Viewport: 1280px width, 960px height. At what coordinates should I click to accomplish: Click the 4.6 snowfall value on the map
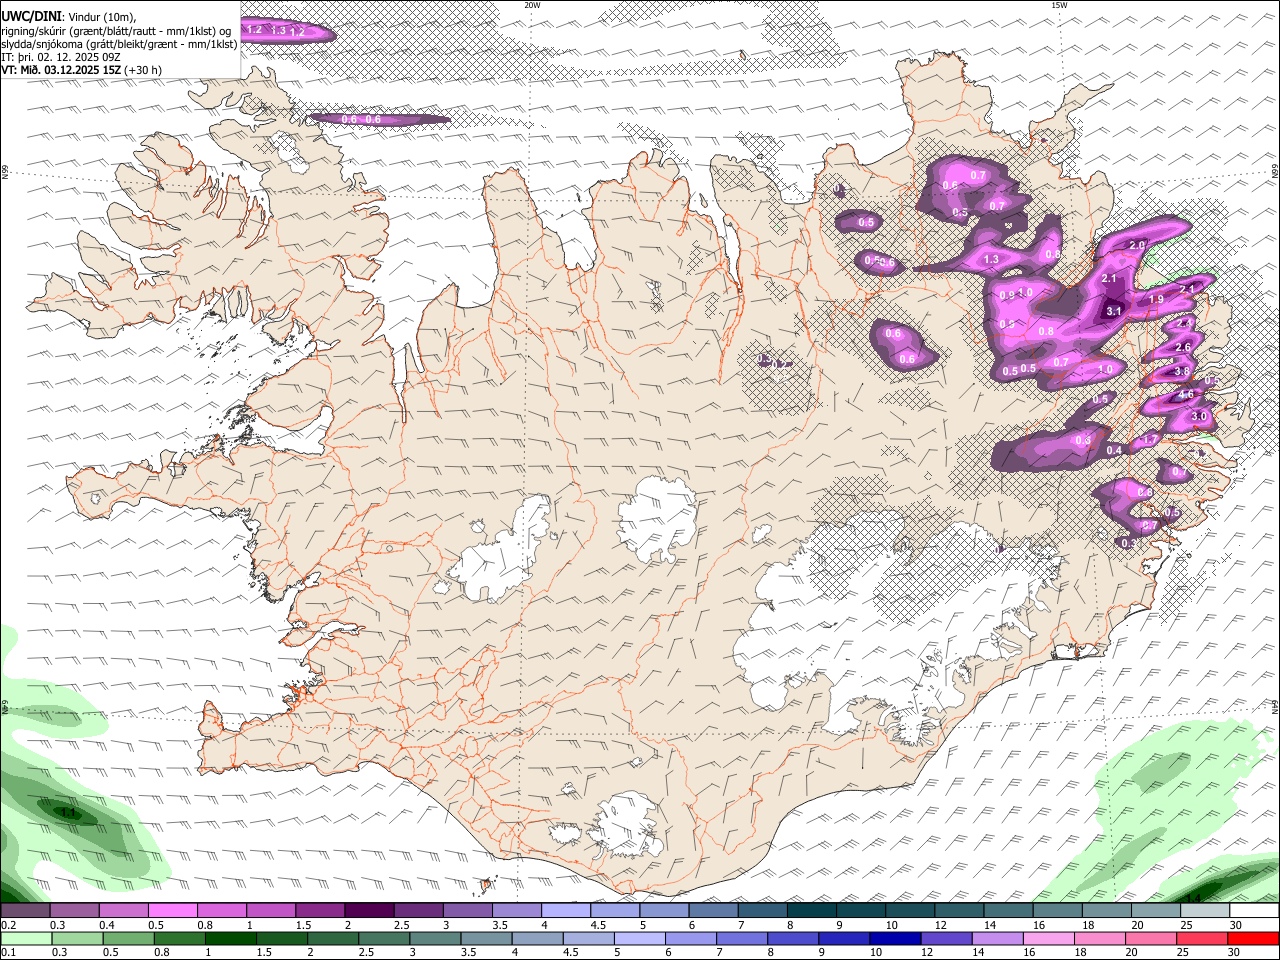(x=1186, y=395)
